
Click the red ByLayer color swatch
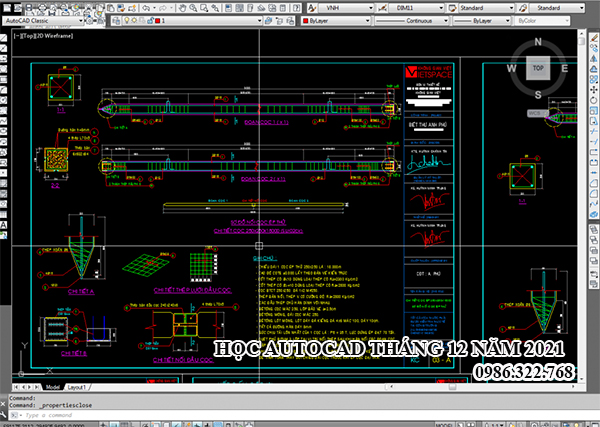[x=306, y=21]
